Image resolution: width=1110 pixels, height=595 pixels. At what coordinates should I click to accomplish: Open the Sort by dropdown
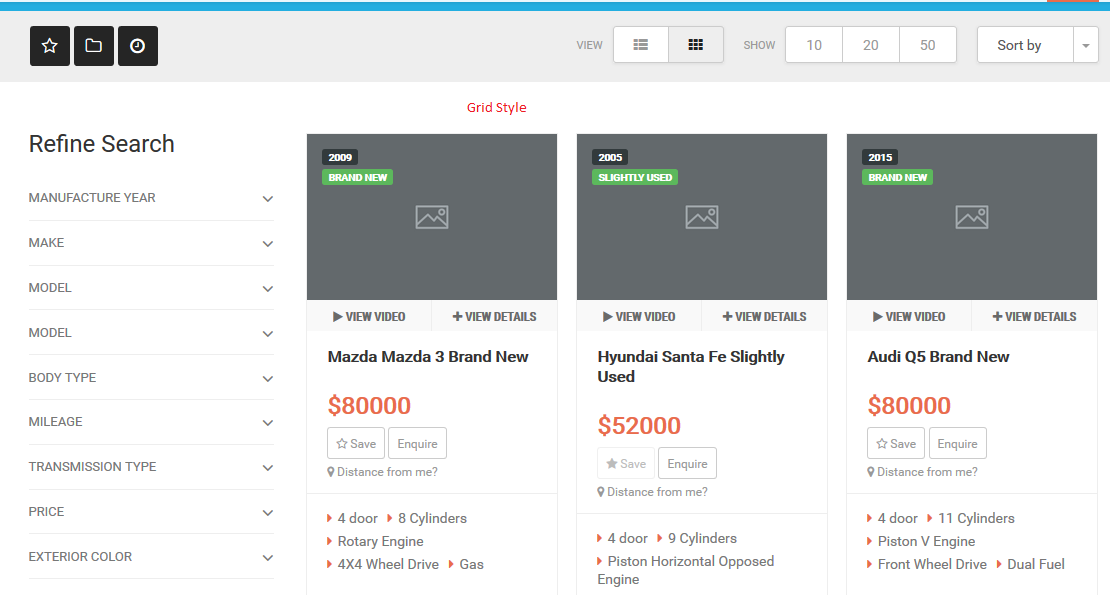click(1038, 45)
